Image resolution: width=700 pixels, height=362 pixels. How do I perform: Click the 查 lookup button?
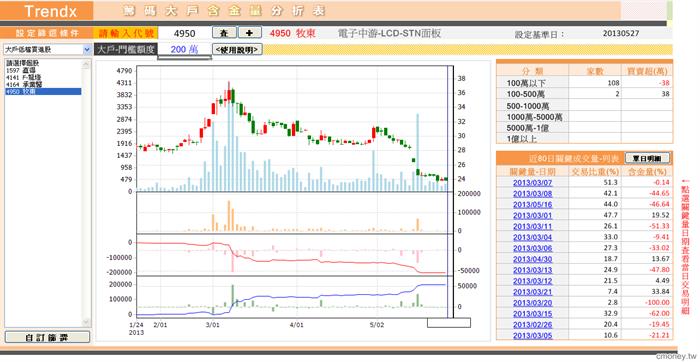point(224,33)
